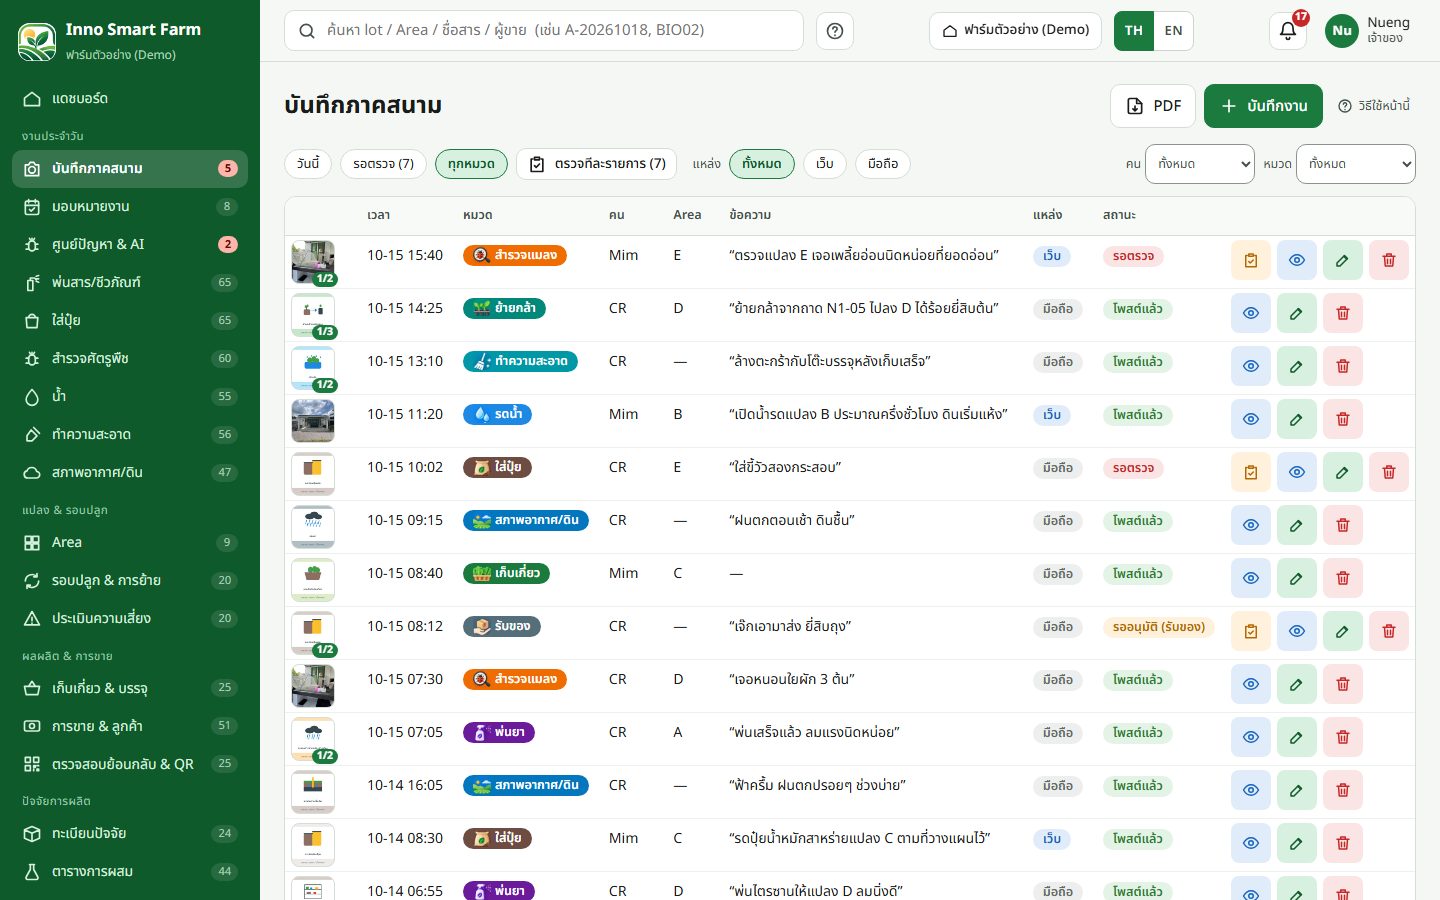View the 10-15 14:25 record details

click(x=1251, y=314)
